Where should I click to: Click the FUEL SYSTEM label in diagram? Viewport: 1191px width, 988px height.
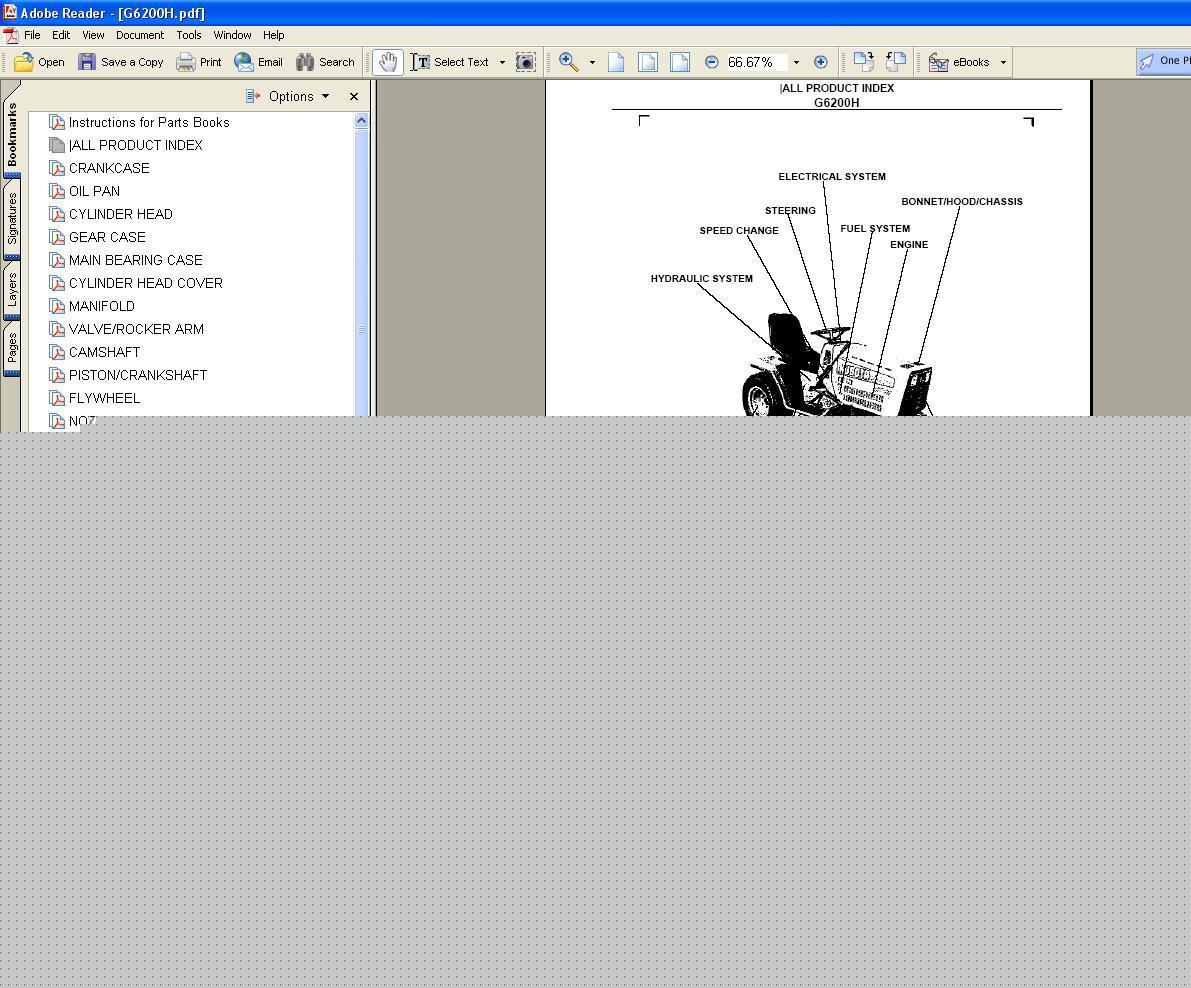[x=874, y=229]
